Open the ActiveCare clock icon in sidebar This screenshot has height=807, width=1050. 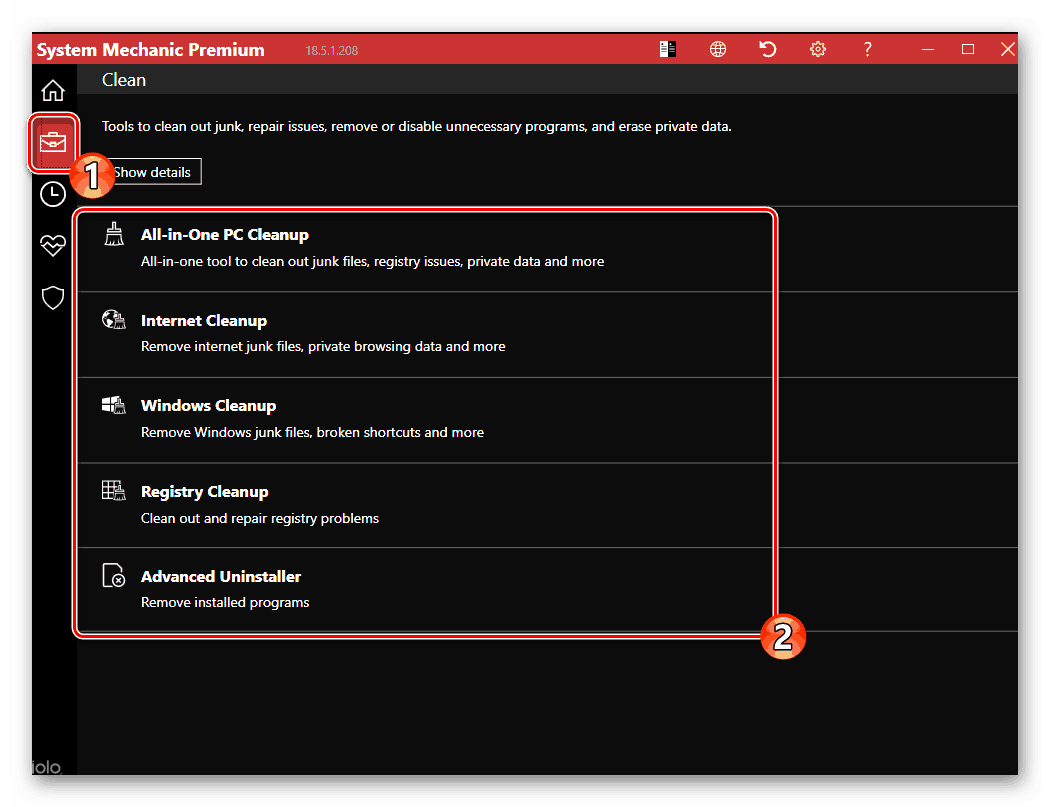click(53, 194)
